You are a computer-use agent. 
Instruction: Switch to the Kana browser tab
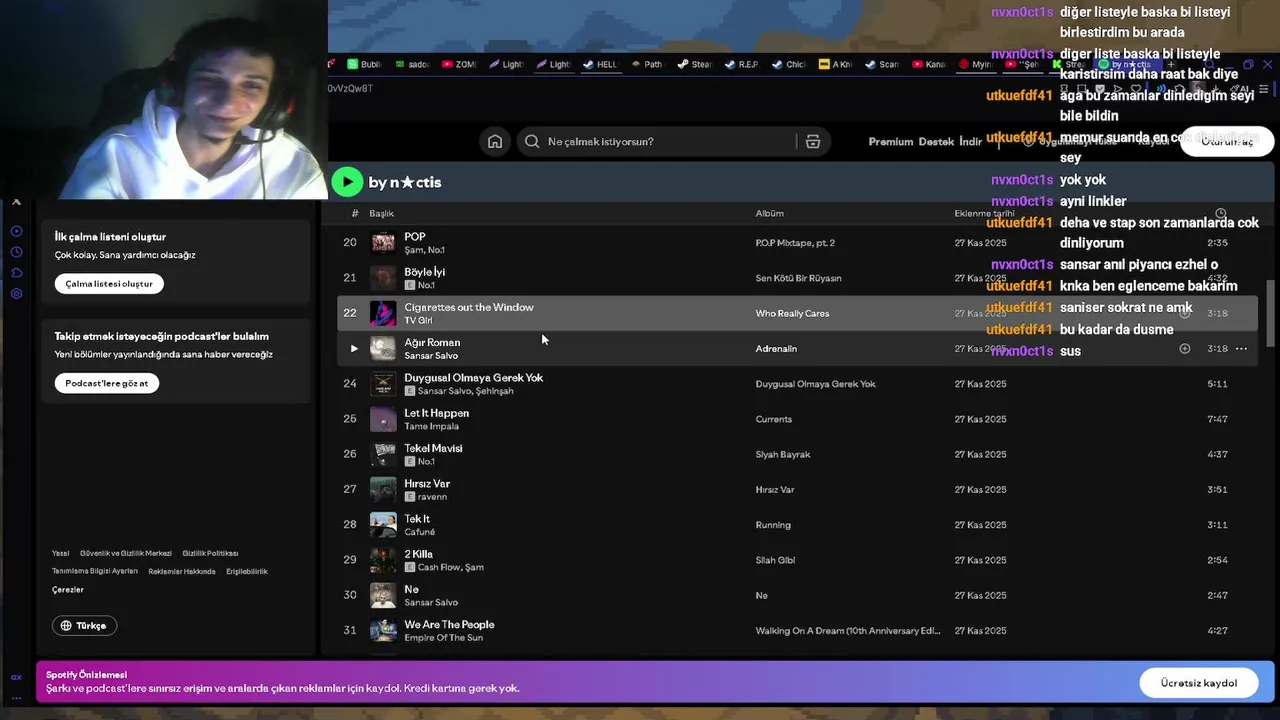pos(929,64)
